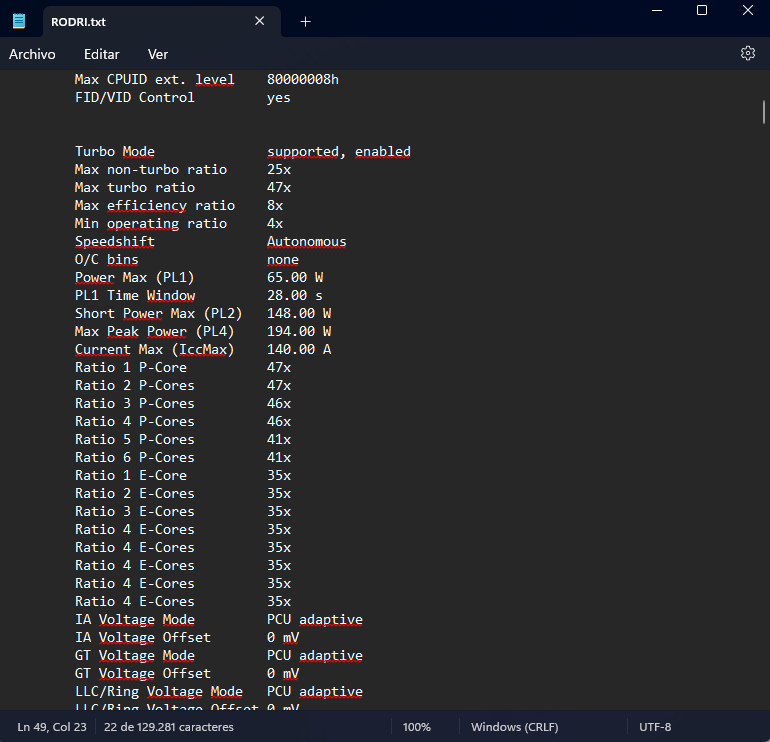Click 'GT Voltage Offset' label
770x742 pixels.
(x=142, y=674)
